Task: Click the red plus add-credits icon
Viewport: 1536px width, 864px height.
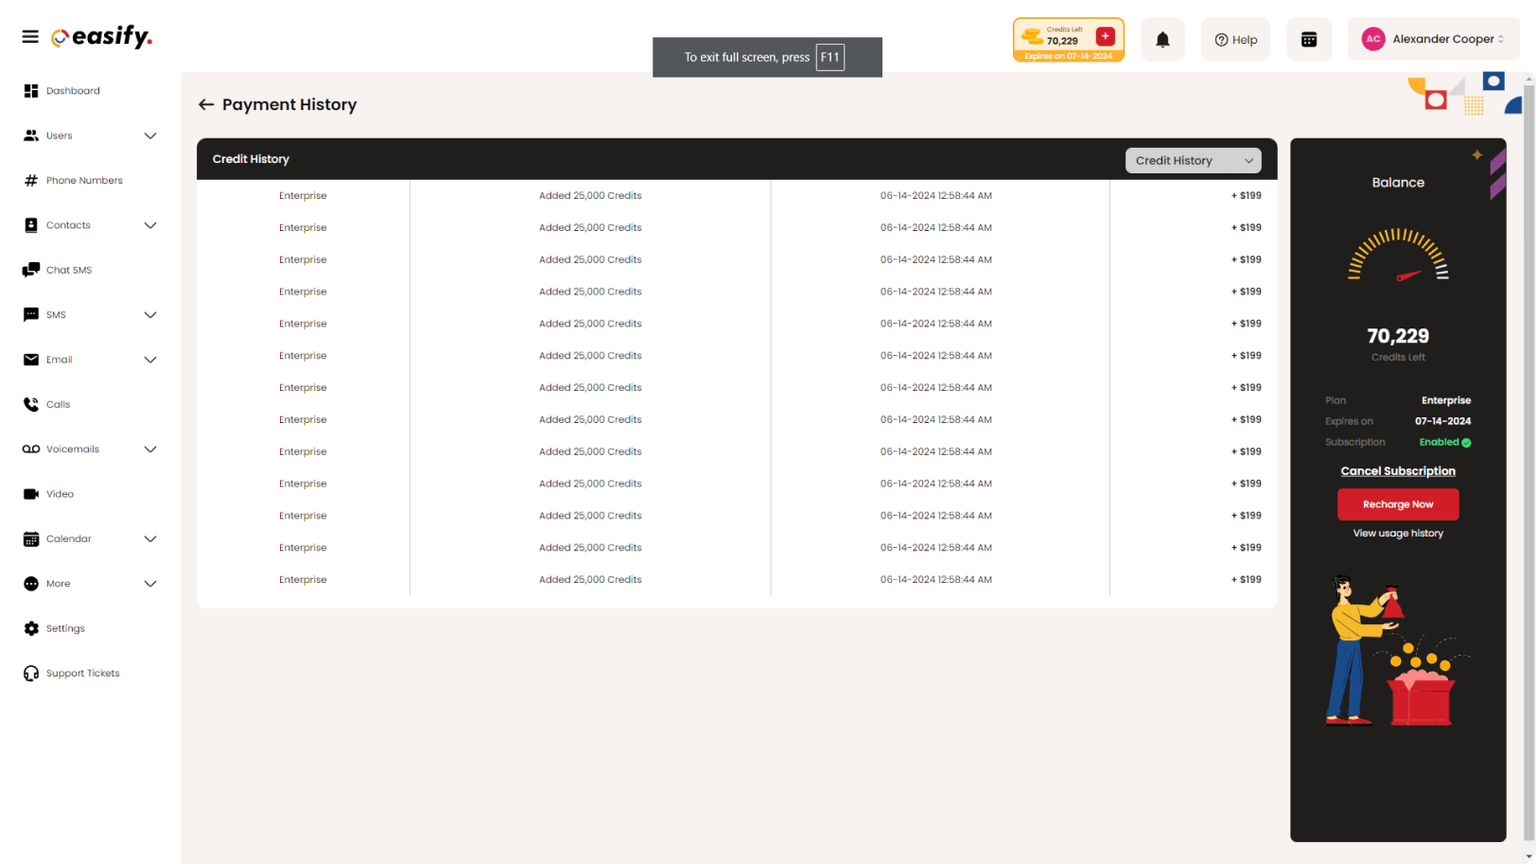Action: coord(1105,36)
